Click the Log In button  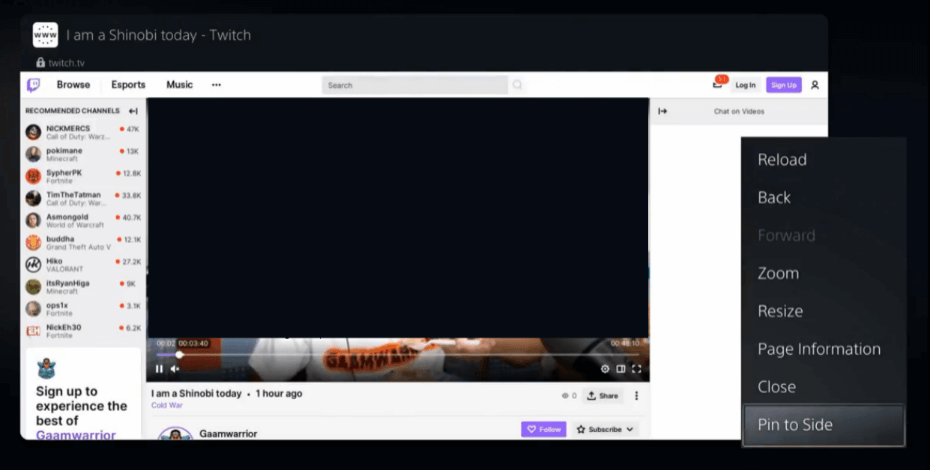746,85
